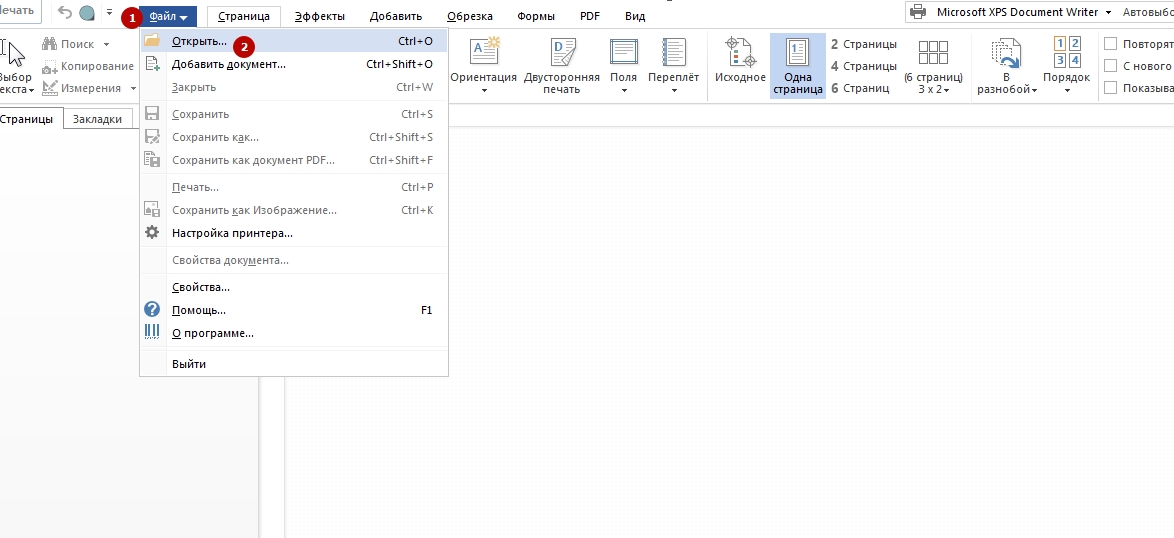Click the В разбобой collate icon

(1006, 53)
